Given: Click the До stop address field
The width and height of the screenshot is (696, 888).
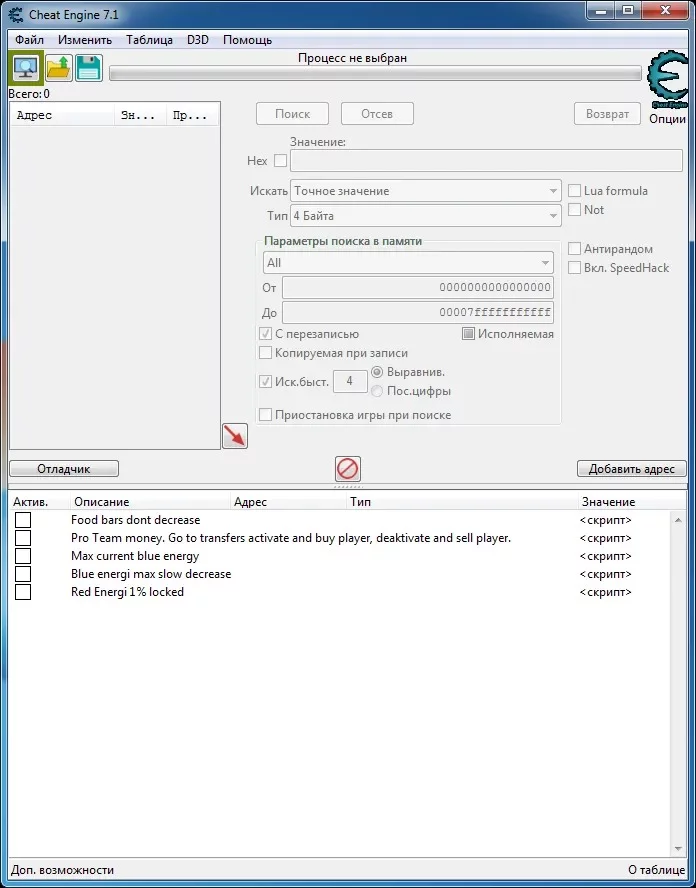Looking at the screenshot, I should point(418,313).
